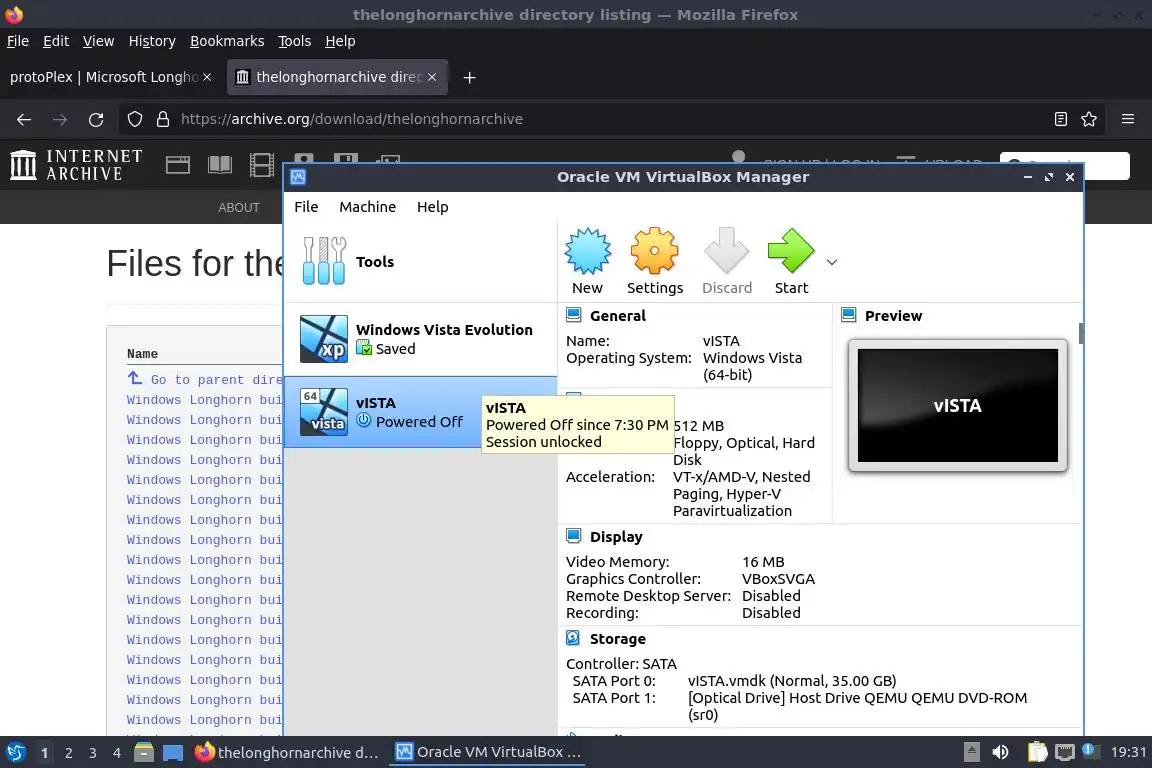Screen dimensions: 1152x768
Task: Bookmark this page with star icon
Action: pos(1089,119)
